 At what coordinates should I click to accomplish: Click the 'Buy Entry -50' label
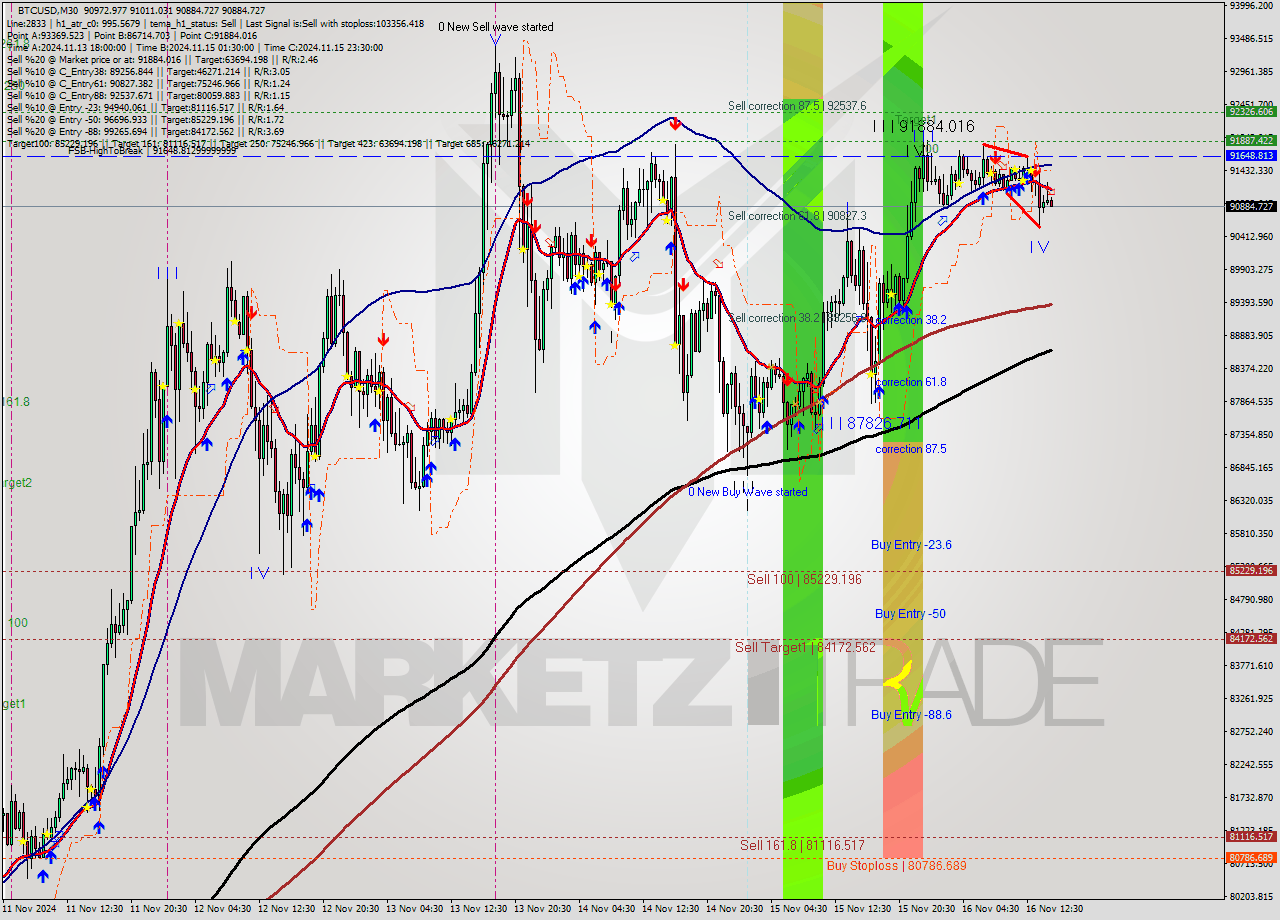click(910, 614)
